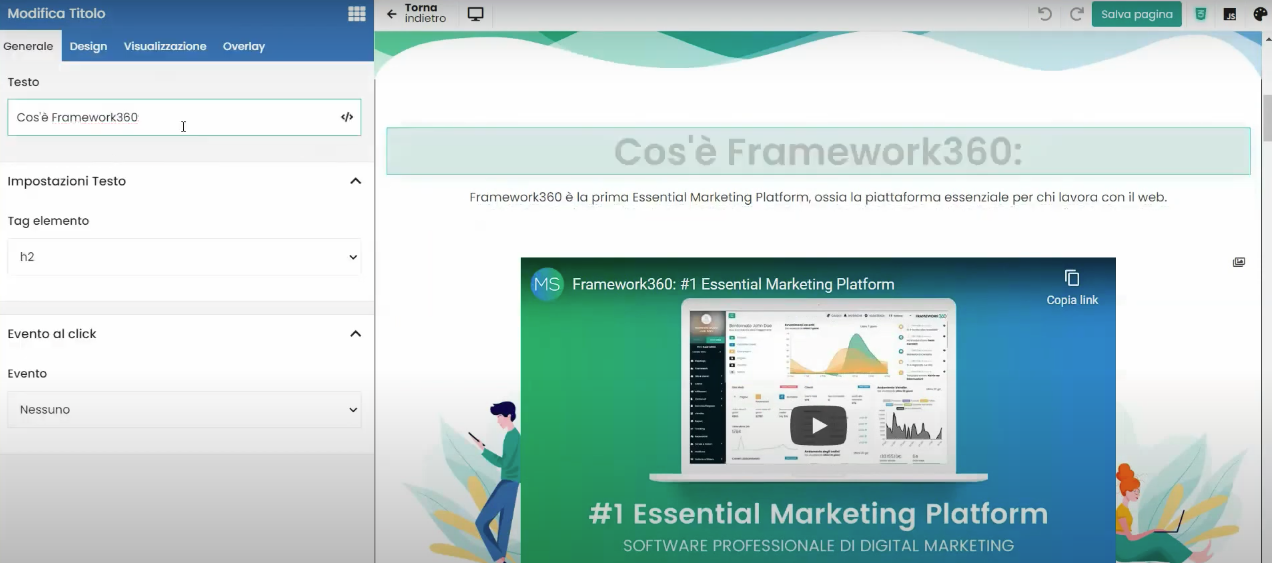Switch to the Visualizzazione tab
Screen dimensions: 1272x563
165,46
